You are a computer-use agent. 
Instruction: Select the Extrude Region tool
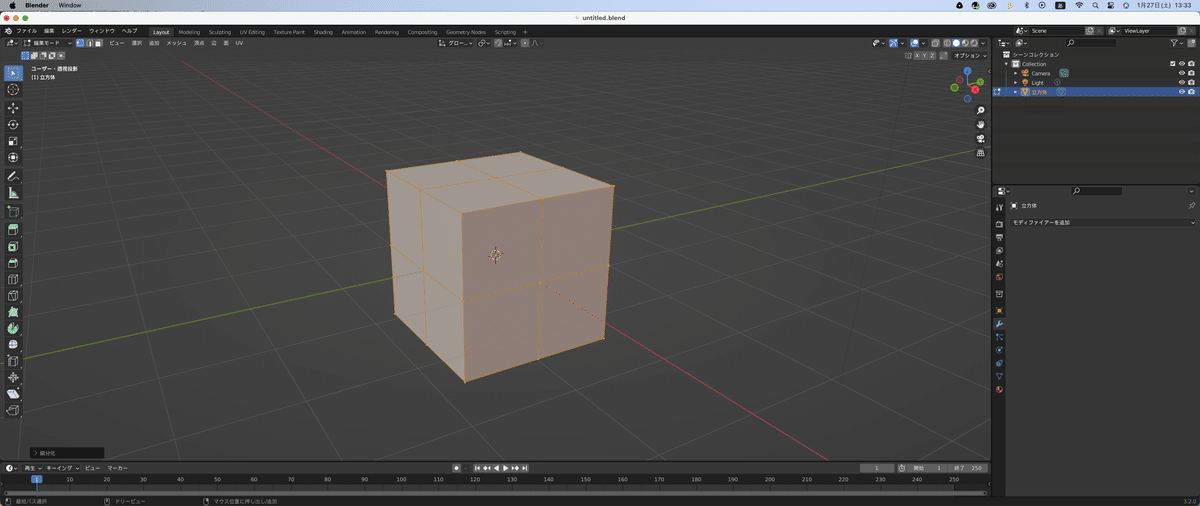[x=13, y=230]
